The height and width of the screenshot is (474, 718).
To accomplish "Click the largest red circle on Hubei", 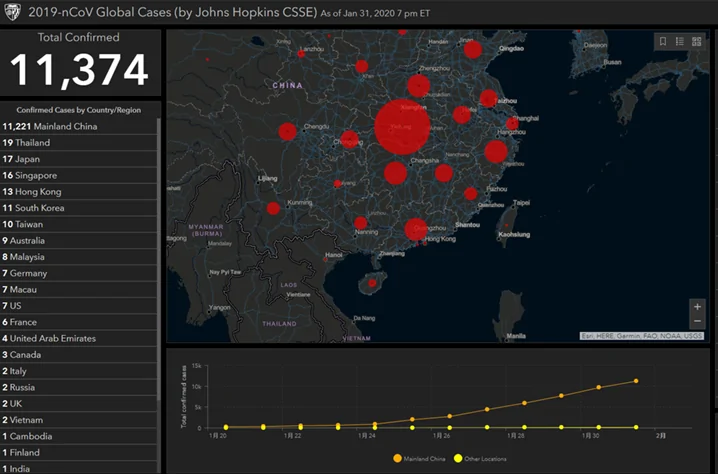I will [402, 127].
